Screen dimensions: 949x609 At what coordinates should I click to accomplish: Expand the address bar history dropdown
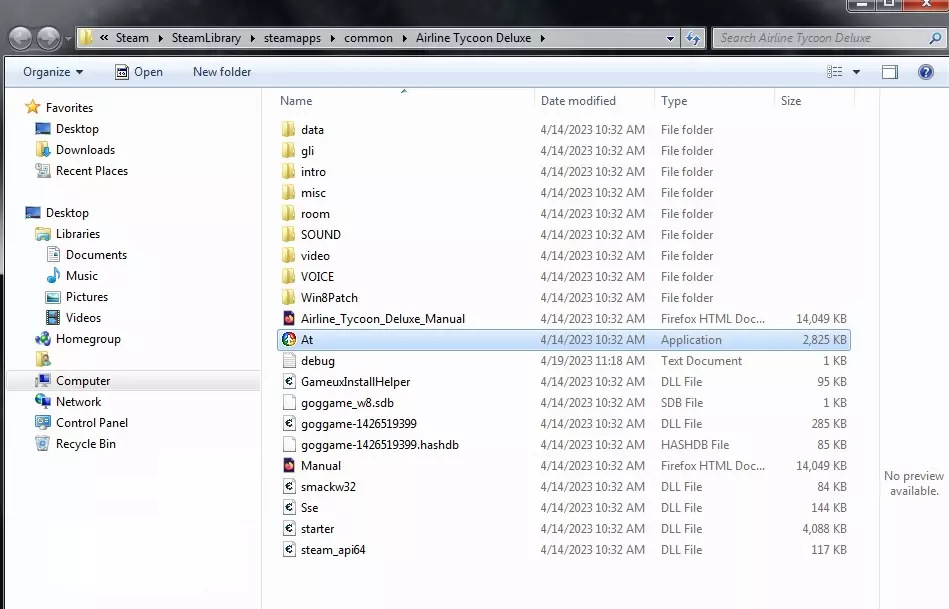pyautogui.click(x=670, y=38)
